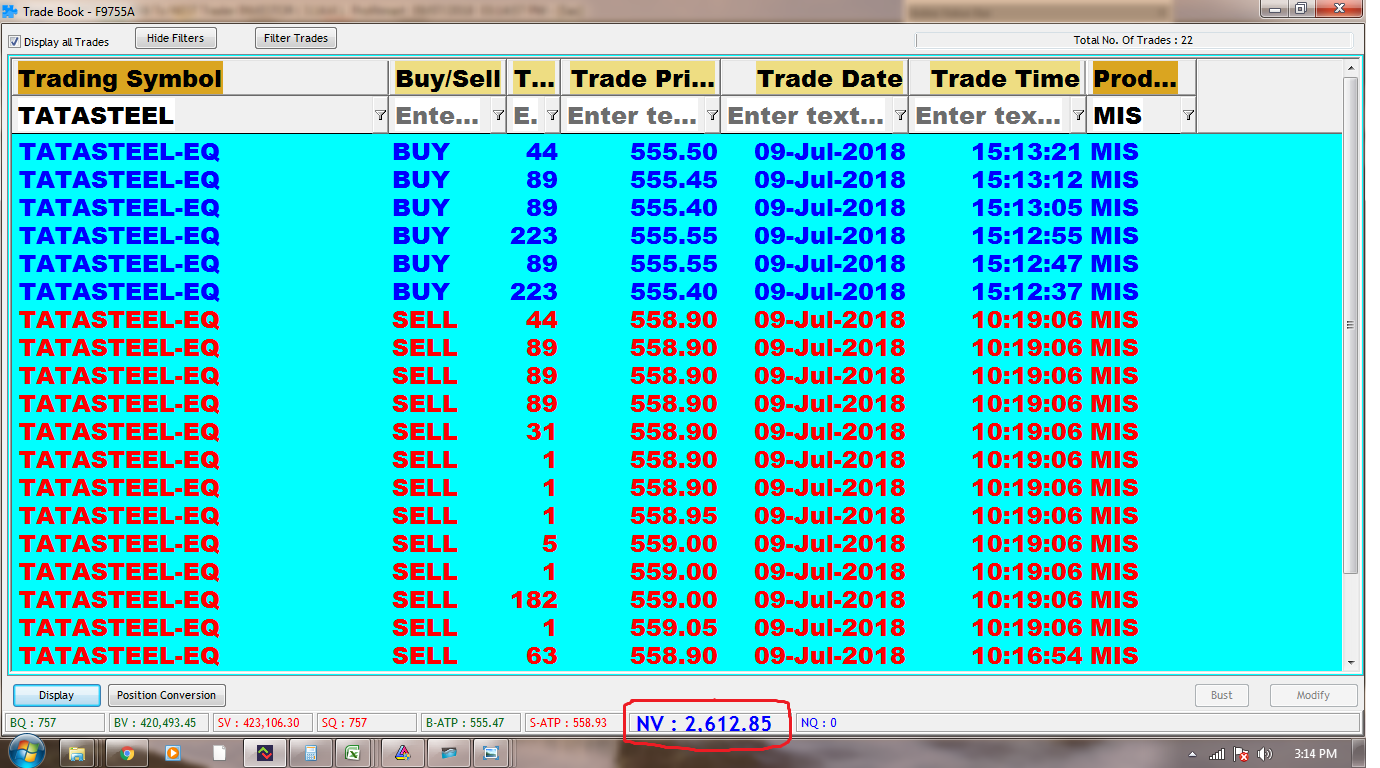
Task: Click the taskbar clock showing 3:14 PM
Action: 1315,754
